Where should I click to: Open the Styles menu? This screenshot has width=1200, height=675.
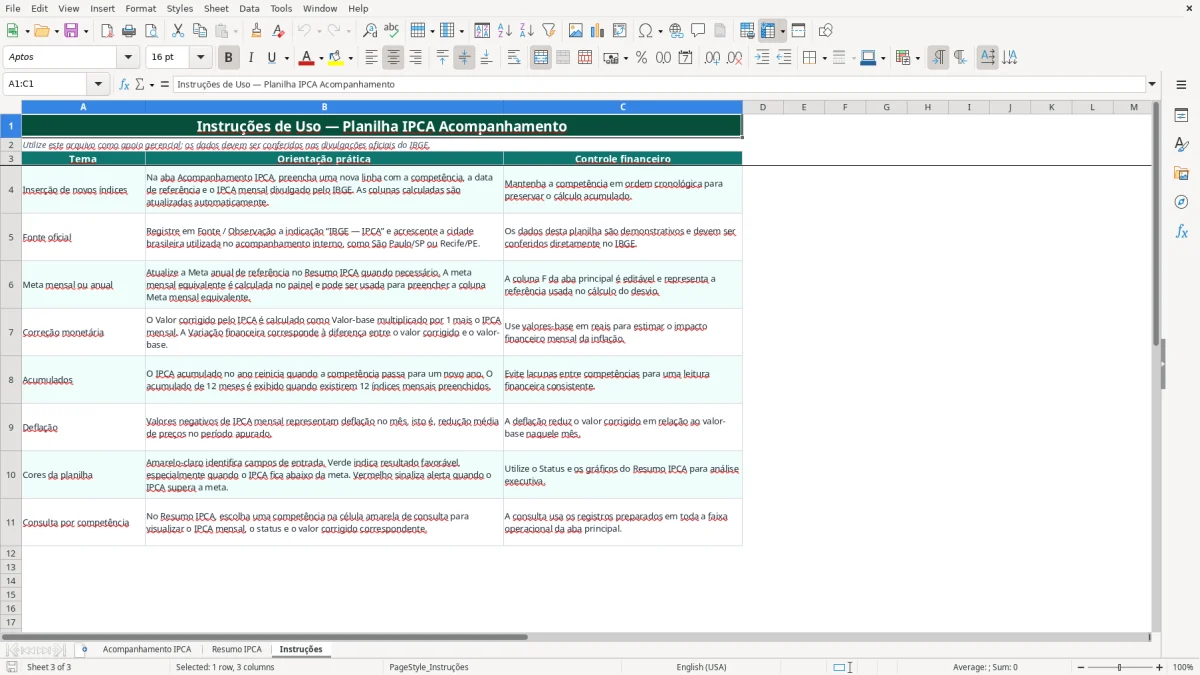click(180, 8)
